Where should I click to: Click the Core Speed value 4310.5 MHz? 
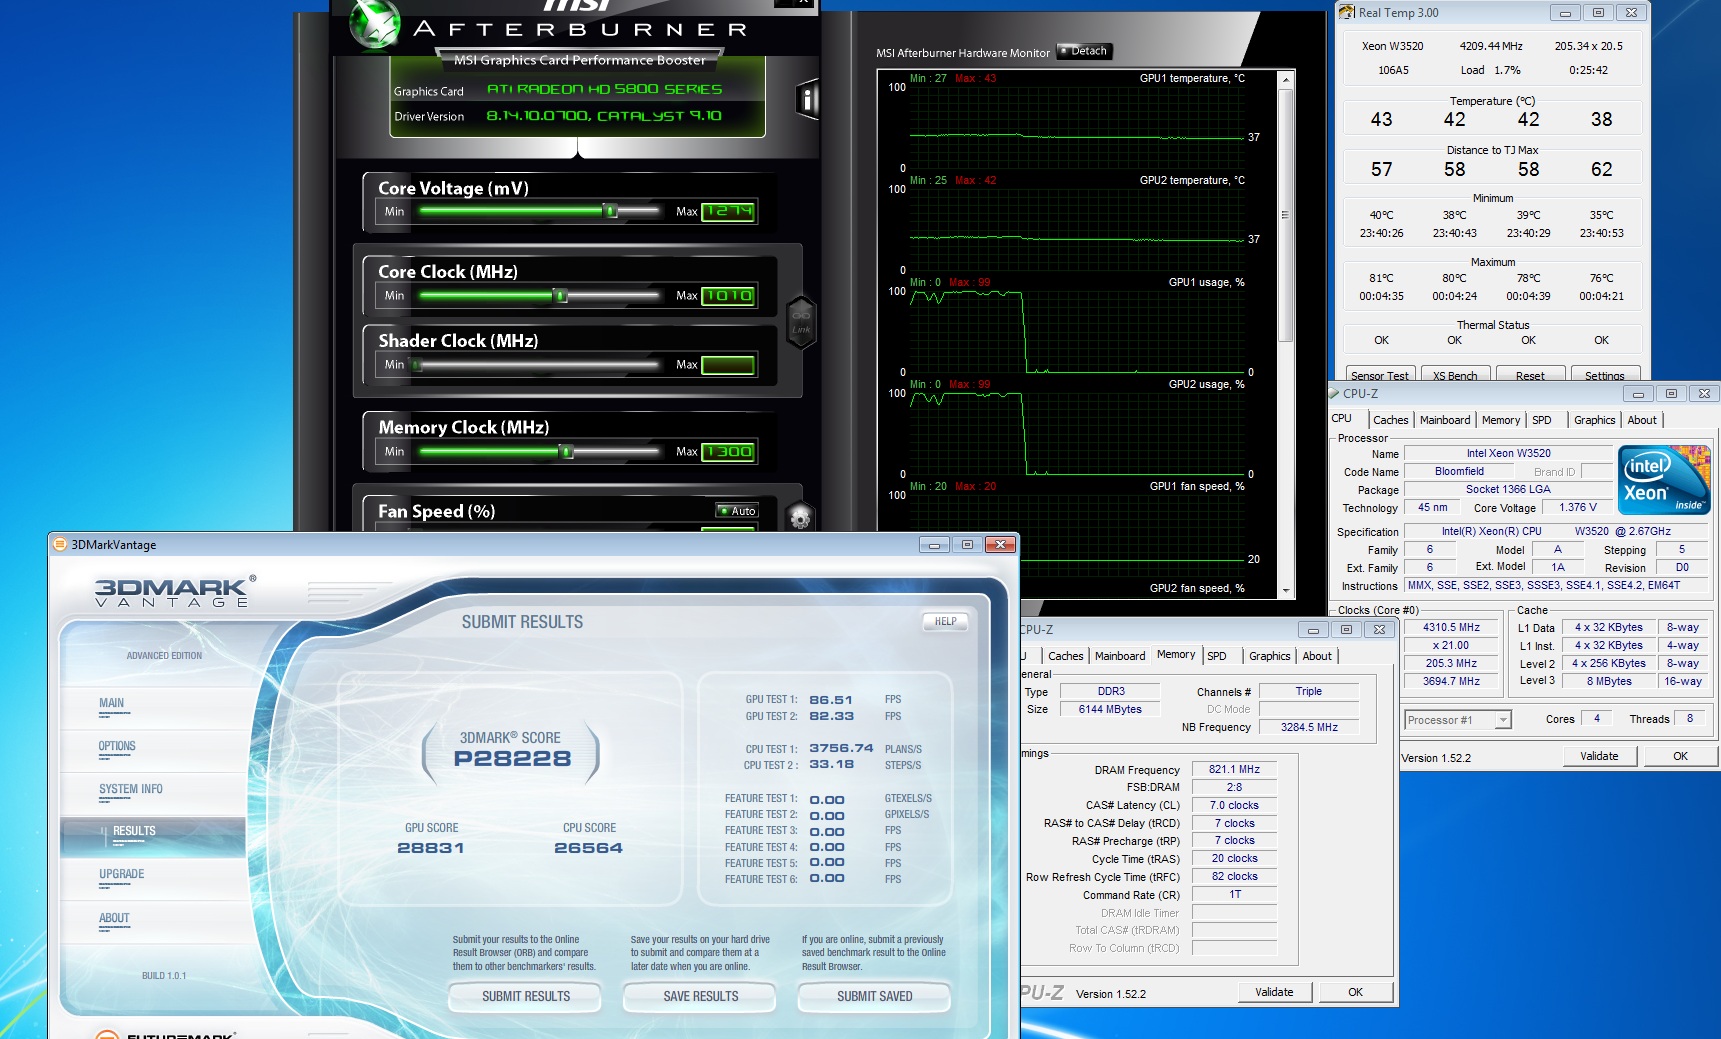coord(1452,627)
